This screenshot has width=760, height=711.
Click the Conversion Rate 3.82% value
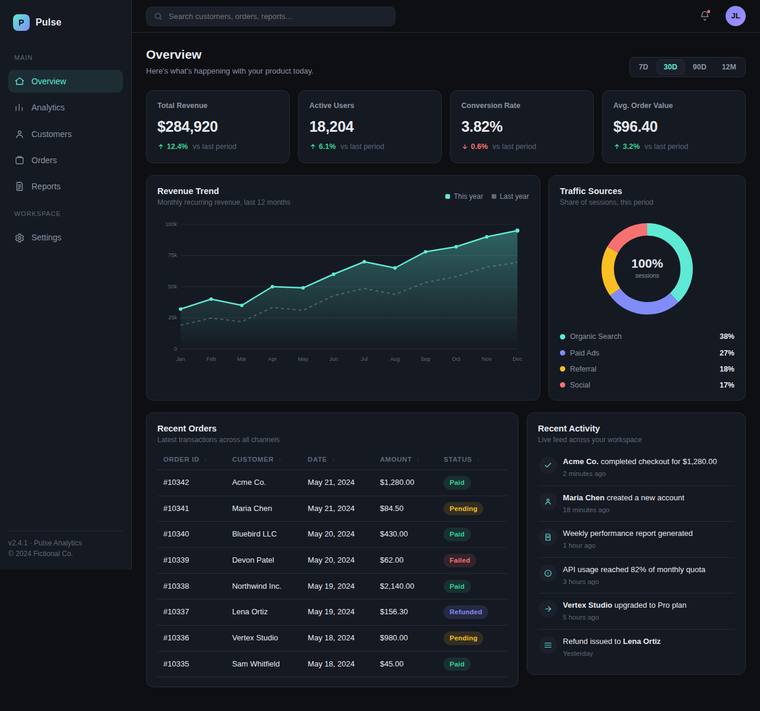pyautogui.click(x=482, y=127)
